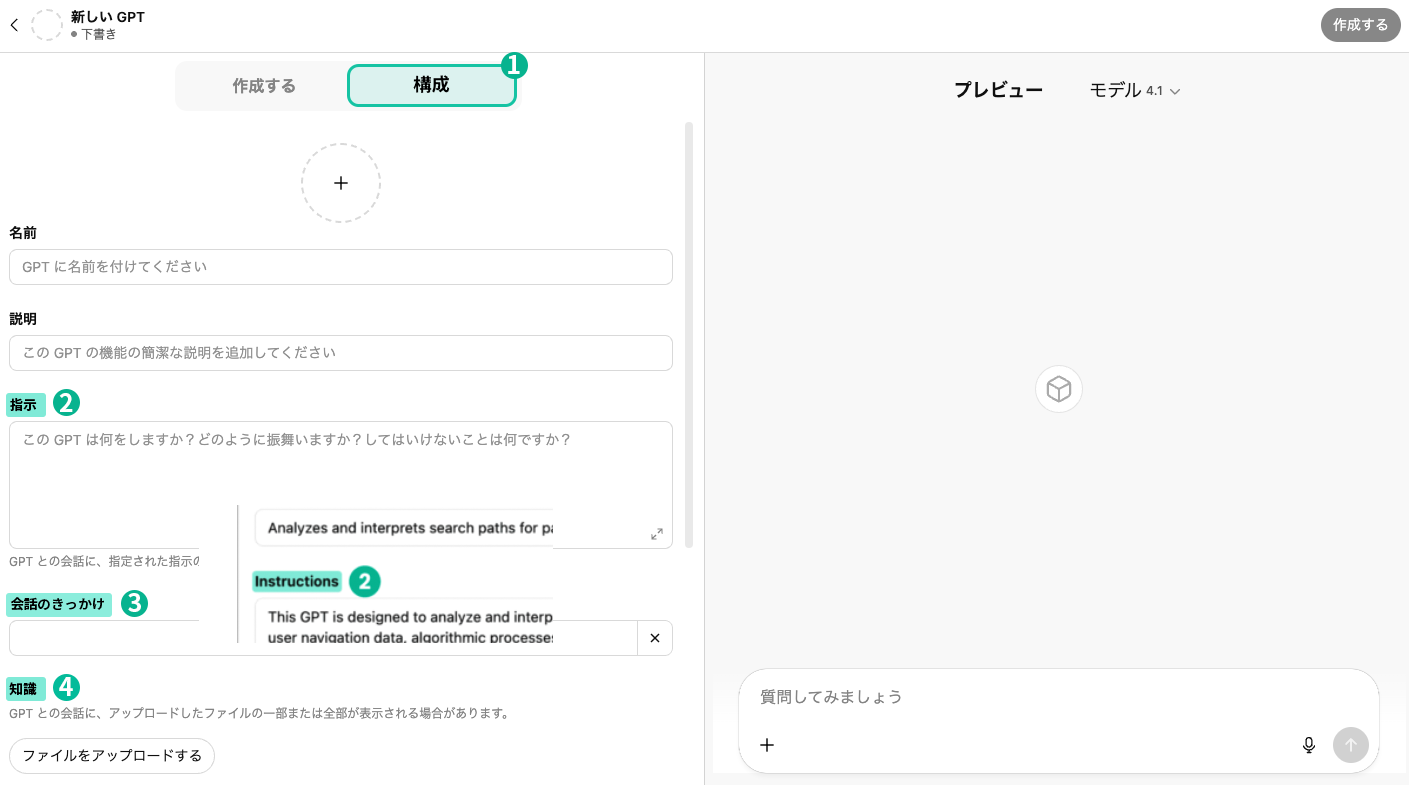This screenshot has height=785, width=1409.
Task: Open the モデル 4.1 dropdown
Action: pyautogui.click(x=1134, y=90)
